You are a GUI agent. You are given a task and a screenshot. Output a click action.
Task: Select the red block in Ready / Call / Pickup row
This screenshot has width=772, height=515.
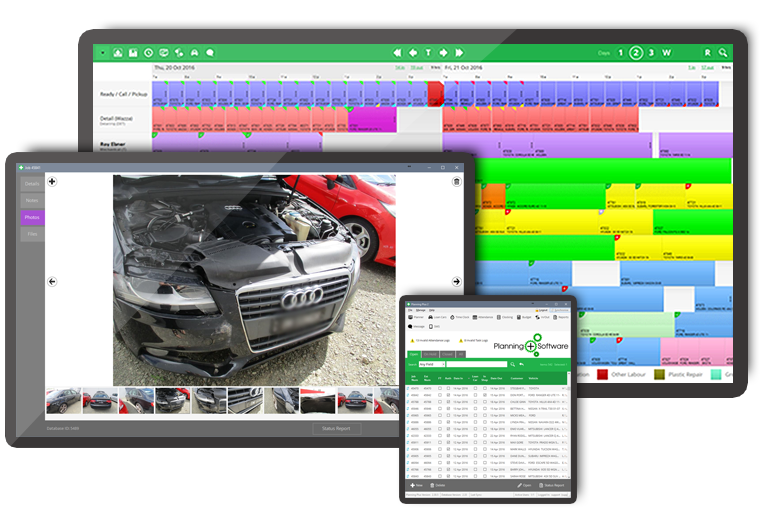[x=435, y=94]
